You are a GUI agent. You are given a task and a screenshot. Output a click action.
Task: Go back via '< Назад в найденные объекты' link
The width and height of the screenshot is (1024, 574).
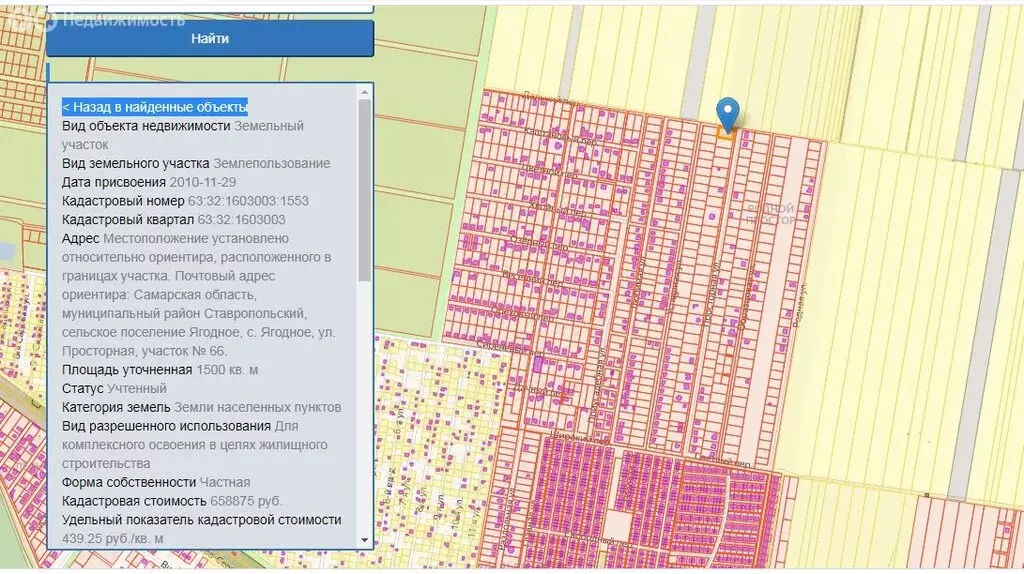tap(155, 107)
